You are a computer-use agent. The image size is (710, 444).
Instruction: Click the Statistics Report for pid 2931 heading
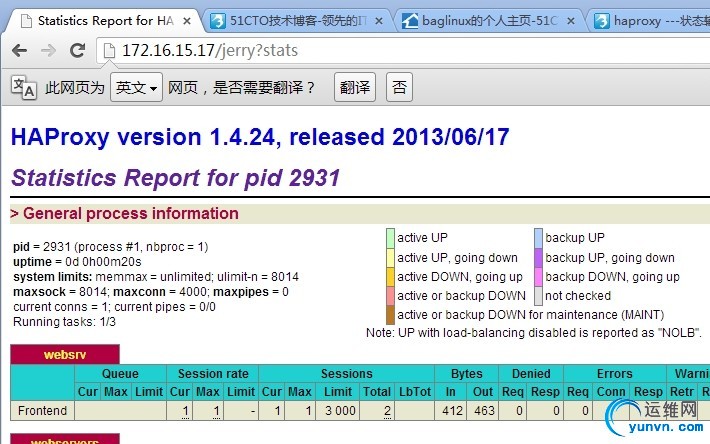pos(175,177)
